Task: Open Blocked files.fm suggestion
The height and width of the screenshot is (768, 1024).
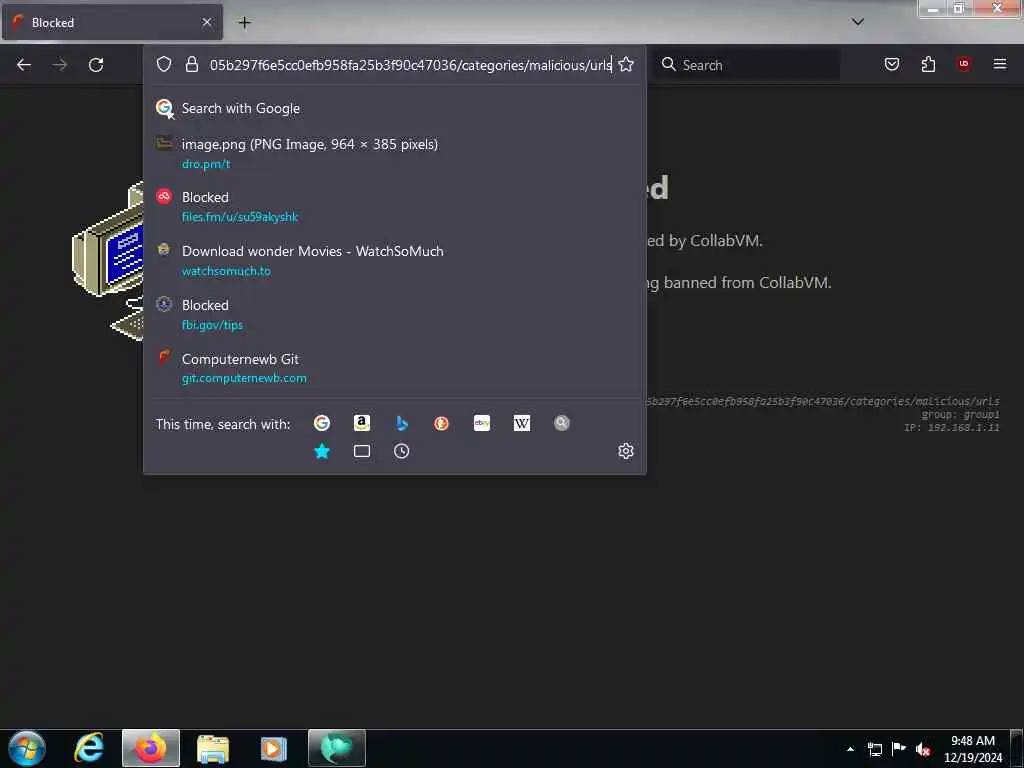Action: 394,206
